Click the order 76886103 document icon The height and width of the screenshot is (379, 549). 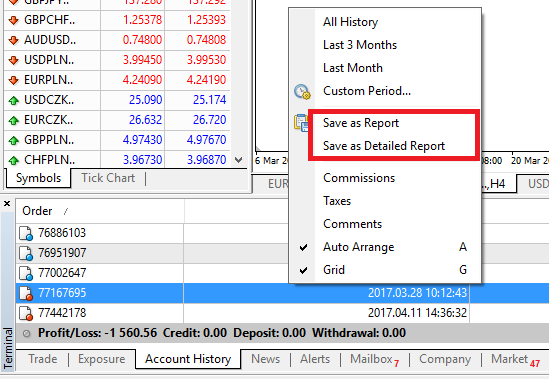[26, 233]
